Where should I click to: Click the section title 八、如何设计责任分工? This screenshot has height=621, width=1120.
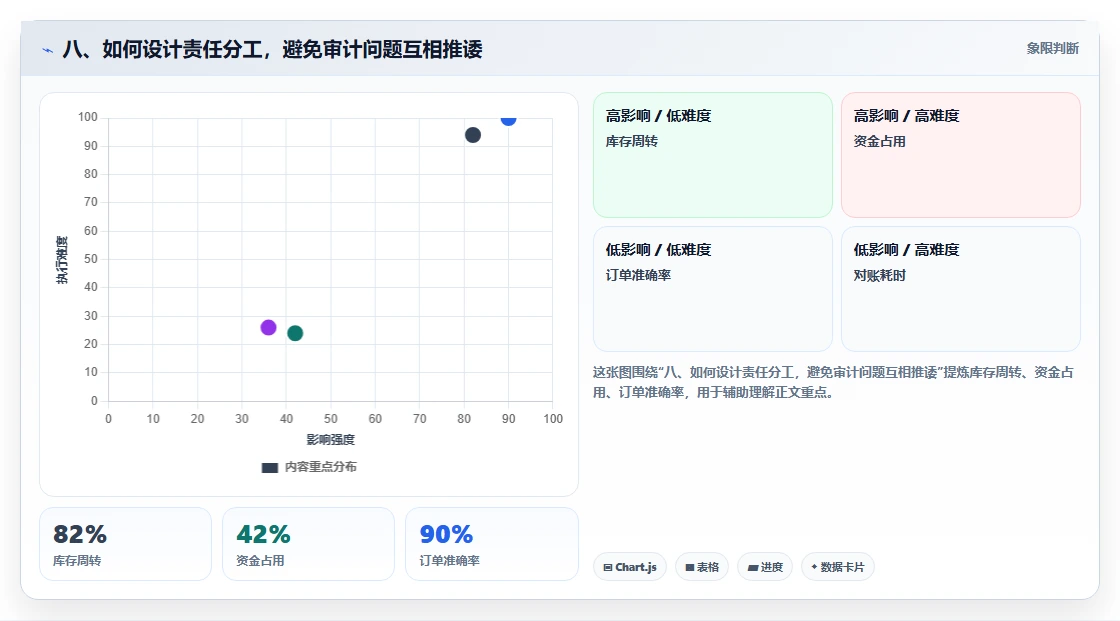click(x=271, y=49)
